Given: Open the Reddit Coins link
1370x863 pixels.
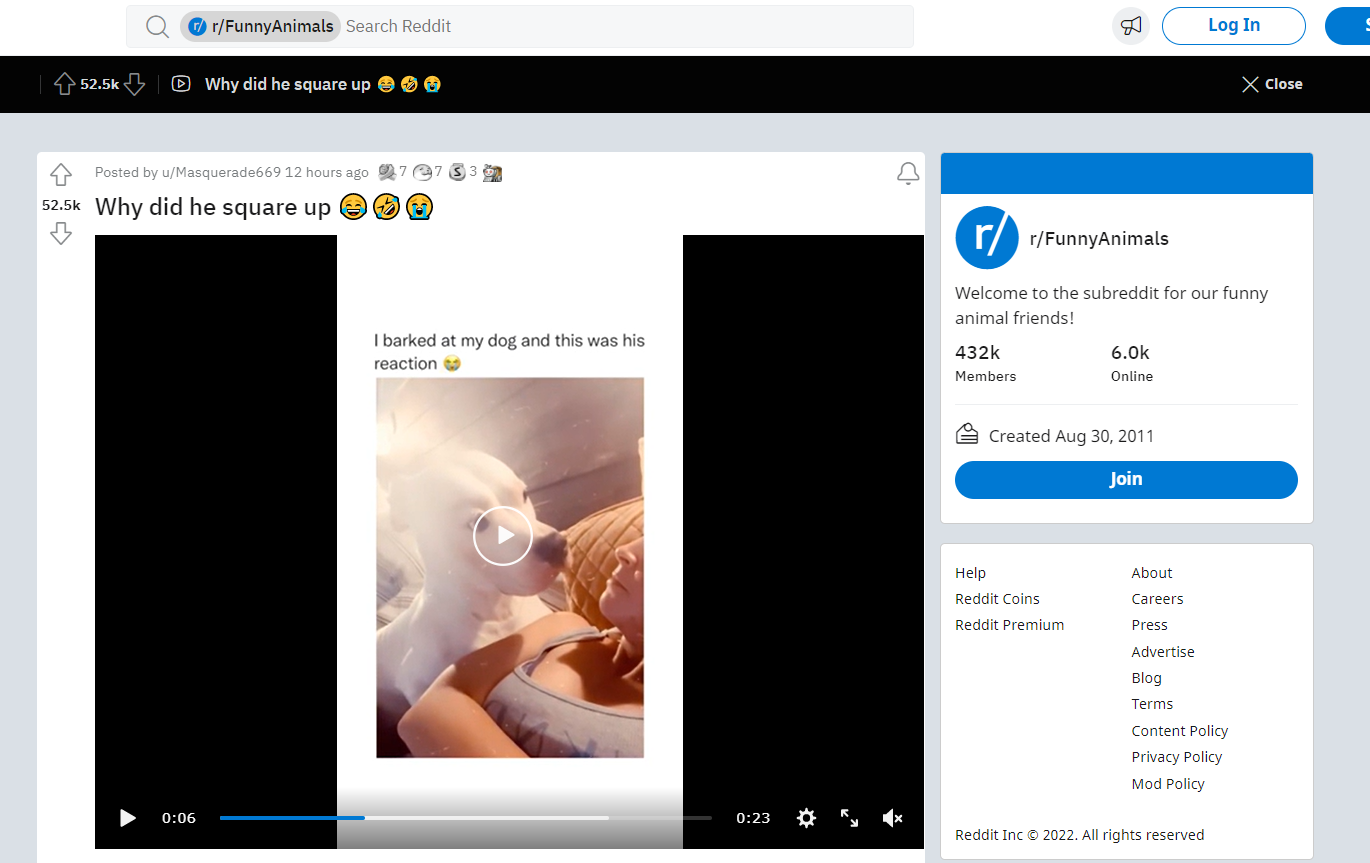Looking at the screenshot, I should click(x=997, y=599).
